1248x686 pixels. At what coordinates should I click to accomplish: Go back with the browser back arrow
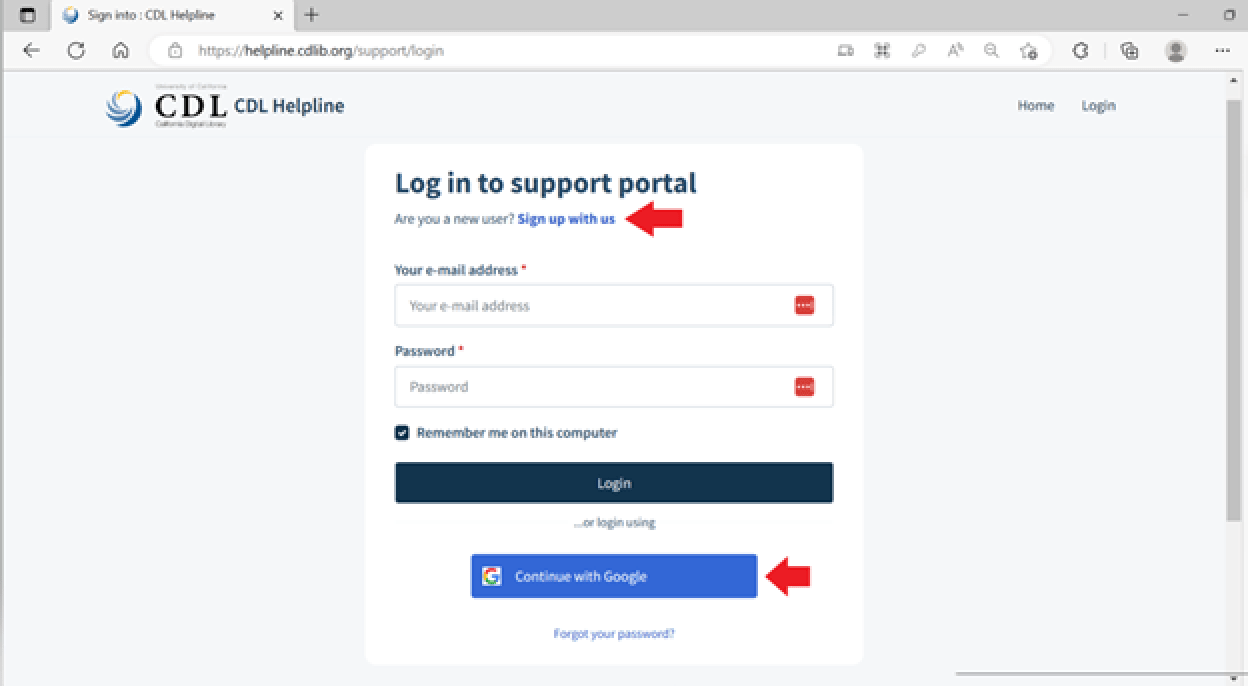(x=31, y=50)
